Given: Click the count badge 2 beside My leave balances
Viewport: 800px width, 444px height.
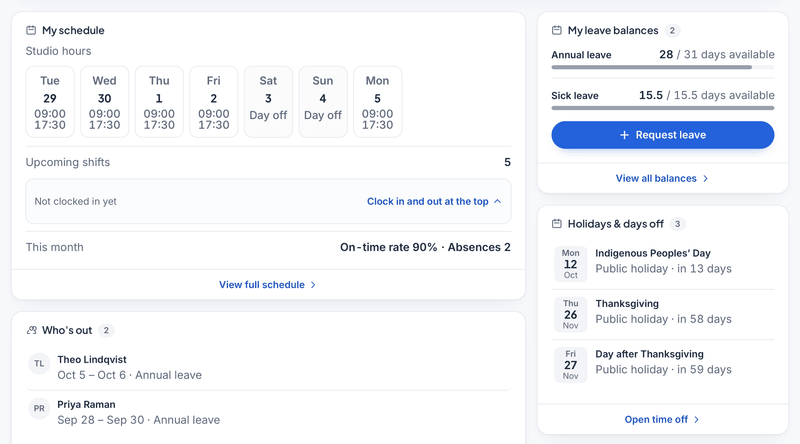Looking at the screenshot, I should click(672, 31).
